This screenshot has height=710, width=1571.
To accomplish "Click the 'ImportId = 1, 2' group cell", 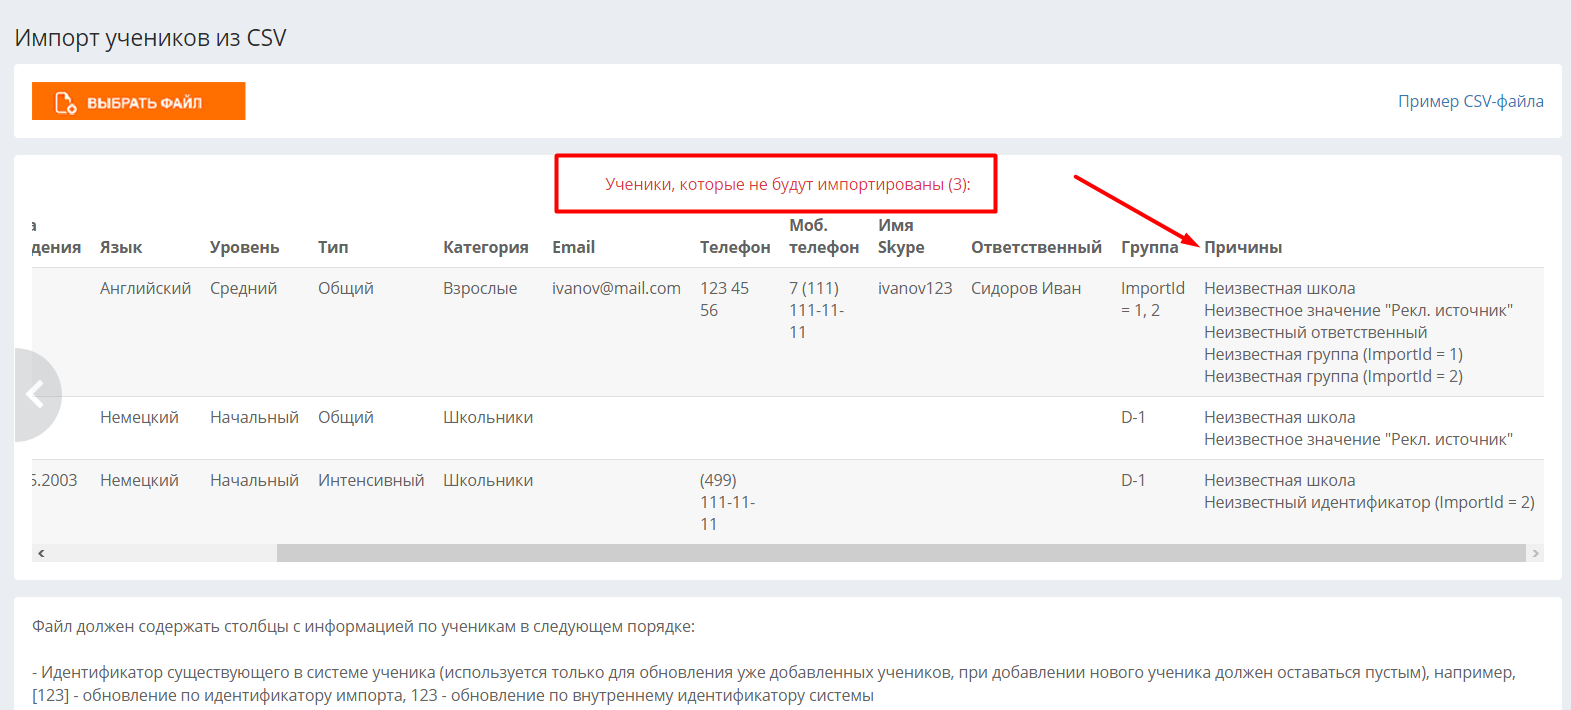I will (x=1153, y=299).
